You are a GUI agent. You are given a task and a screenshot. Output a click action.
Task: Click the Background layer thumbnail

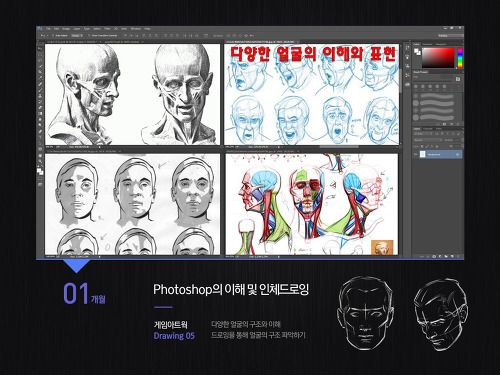pyautogui.click(x=423, y=154)
